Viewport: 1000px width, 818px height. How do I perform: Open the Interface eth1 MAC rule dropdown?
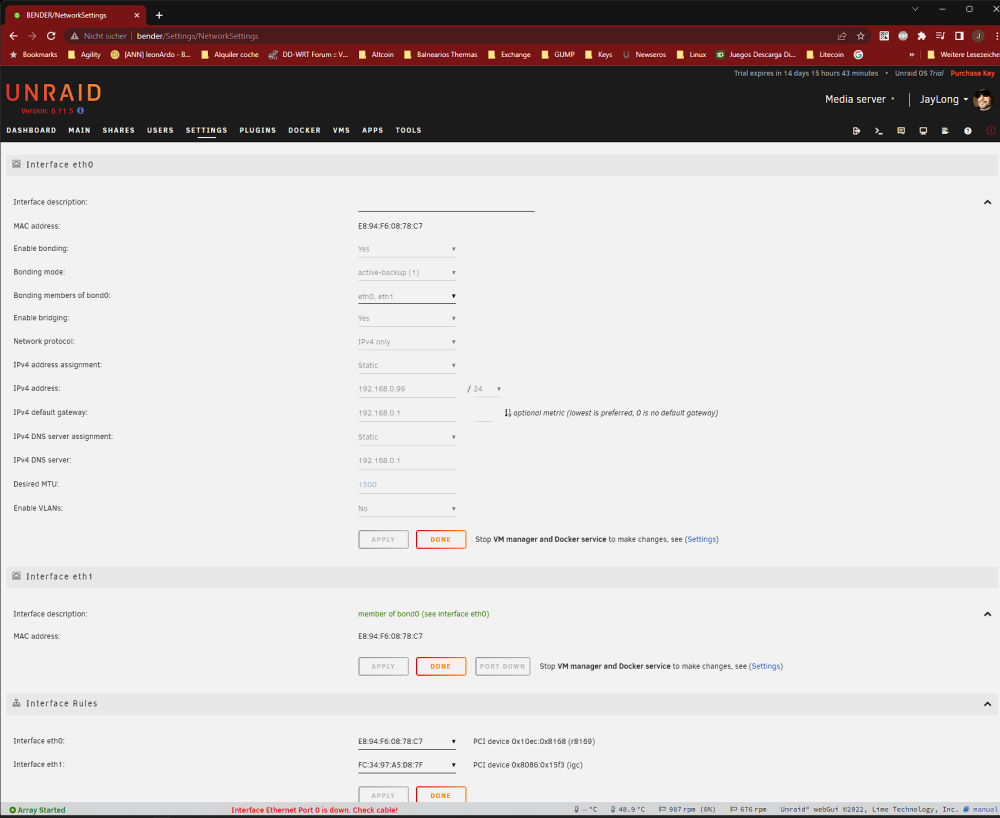click(407, 765)
